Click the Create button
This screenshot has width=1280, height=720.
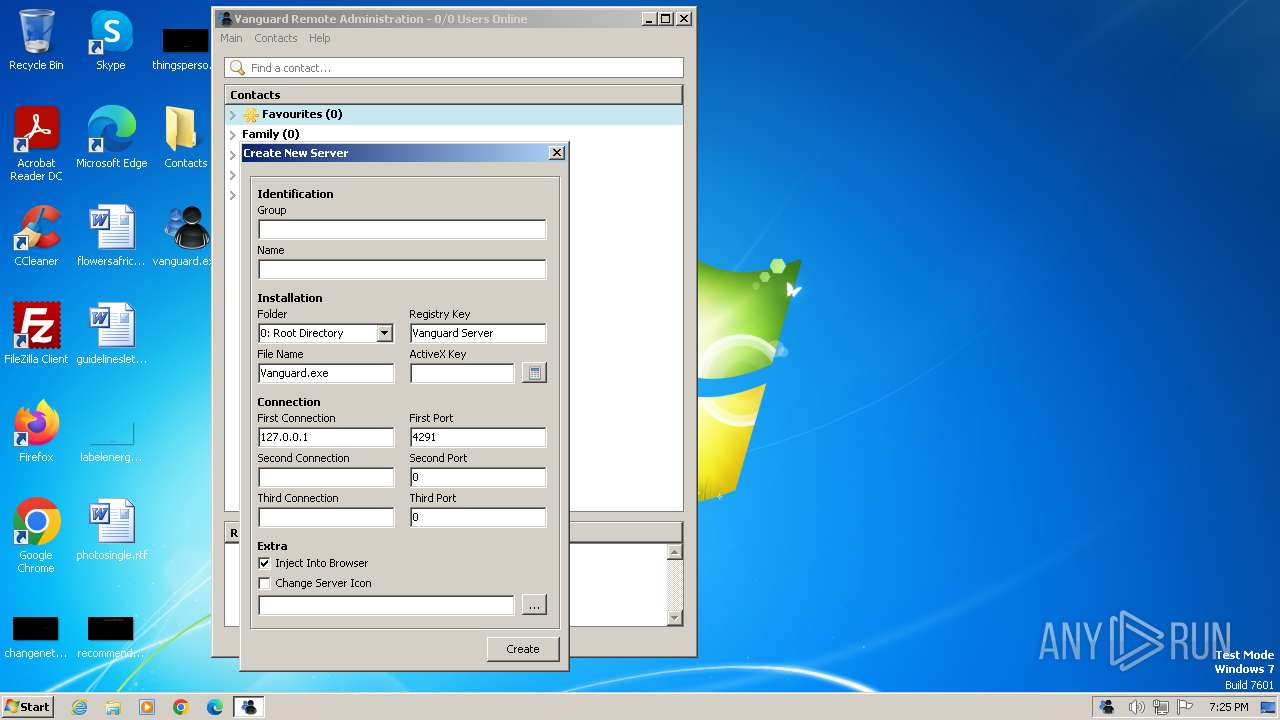coord(523,649)
